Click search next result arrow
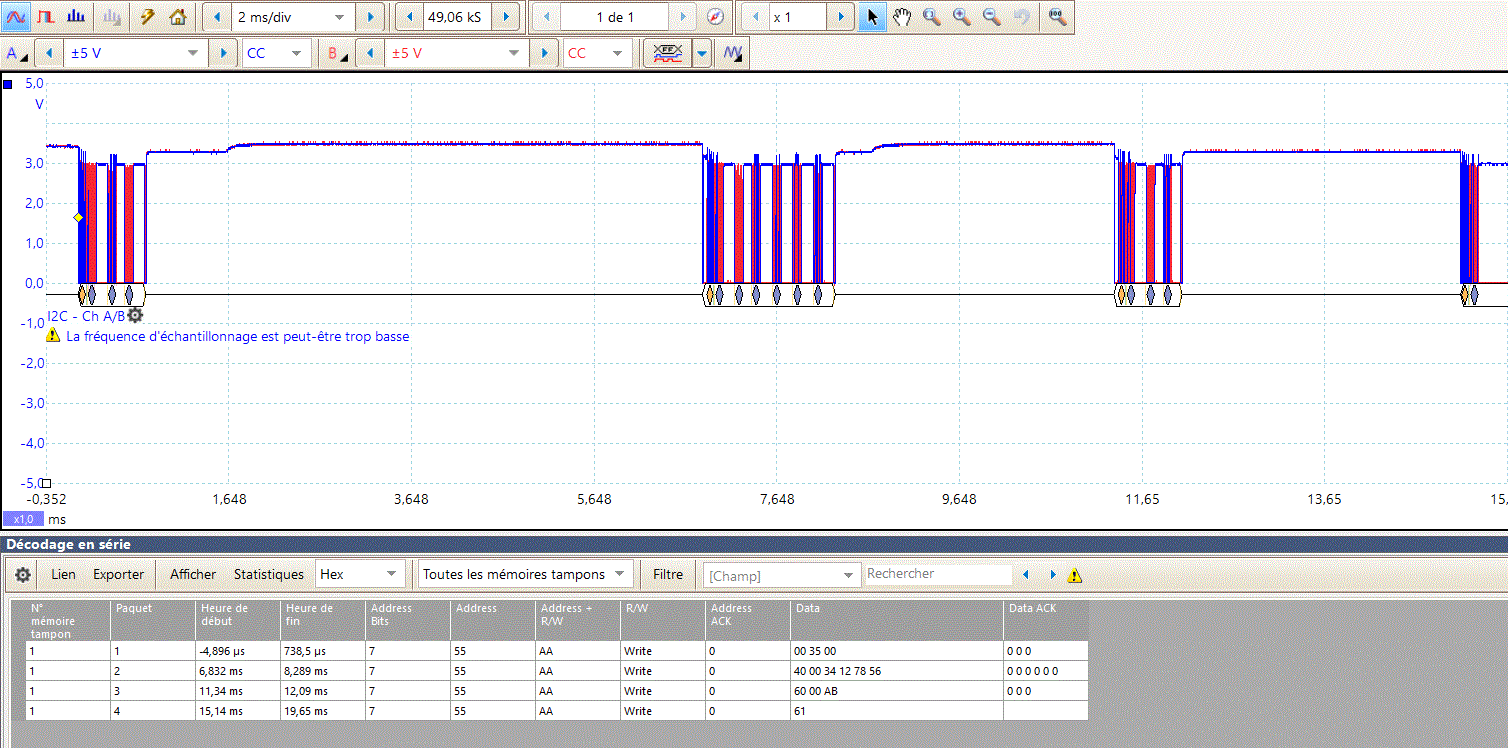Viewport: 1508px width, 748px height. (x=1052, y=575)
